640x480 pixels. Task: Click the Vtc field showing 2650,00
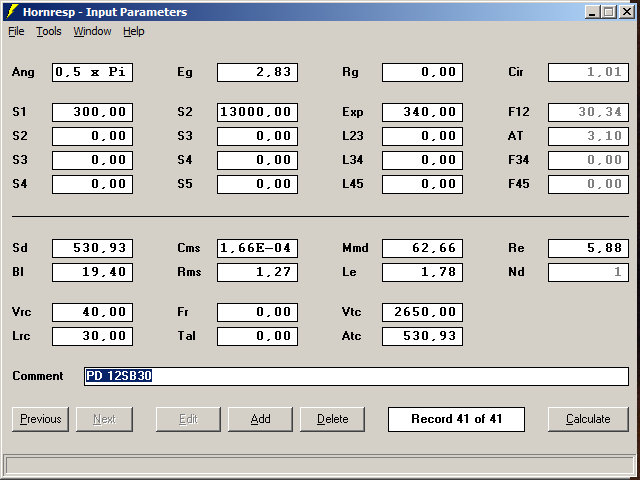[422, 312]
